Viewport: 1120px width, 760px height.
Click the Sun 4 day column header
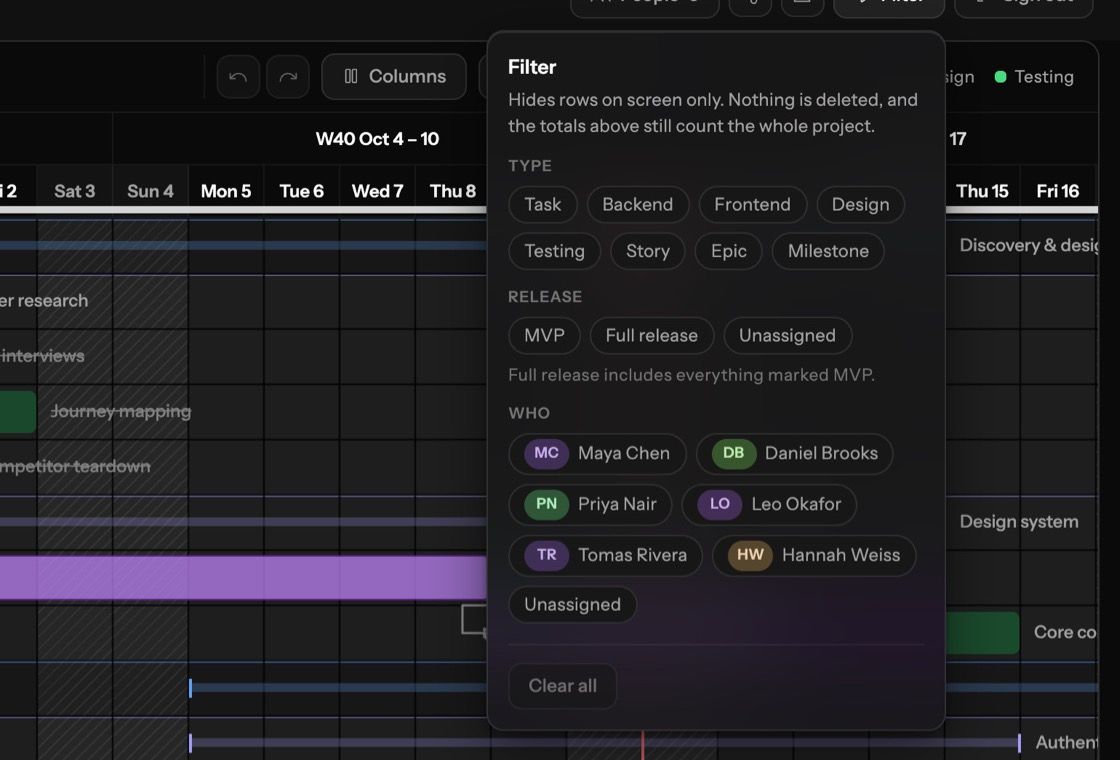point(150,191)
